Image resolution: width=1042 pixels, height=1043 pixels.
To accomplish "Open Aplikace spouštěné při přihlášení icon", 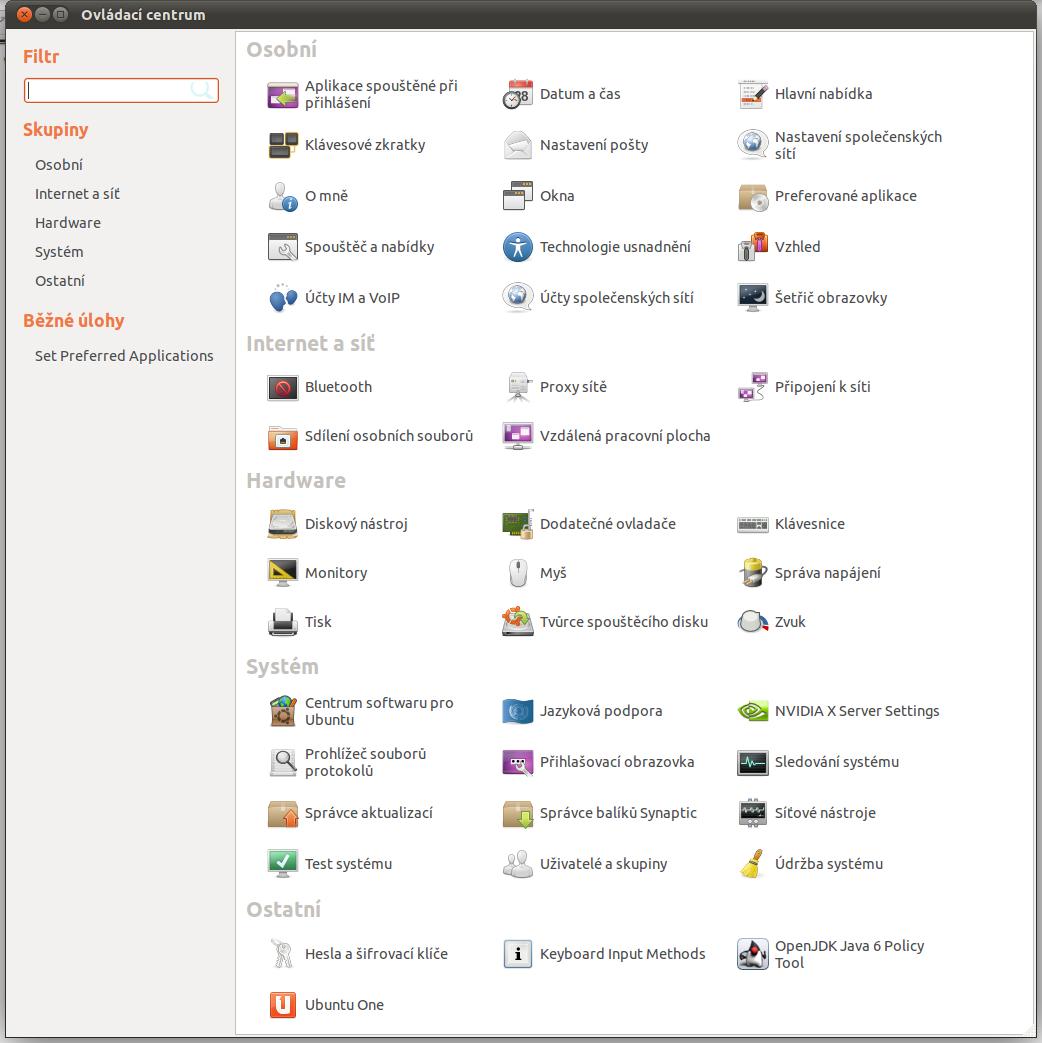I will (x=283, y=94).
